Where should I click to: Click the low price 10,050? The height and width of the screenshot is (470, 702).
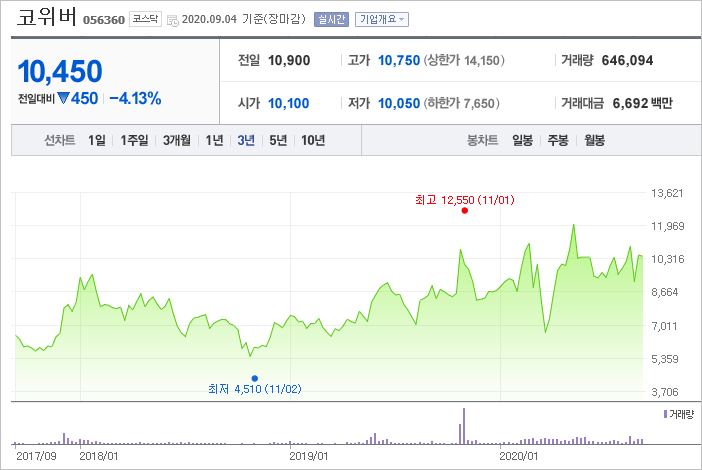click(x=399, y=103)
